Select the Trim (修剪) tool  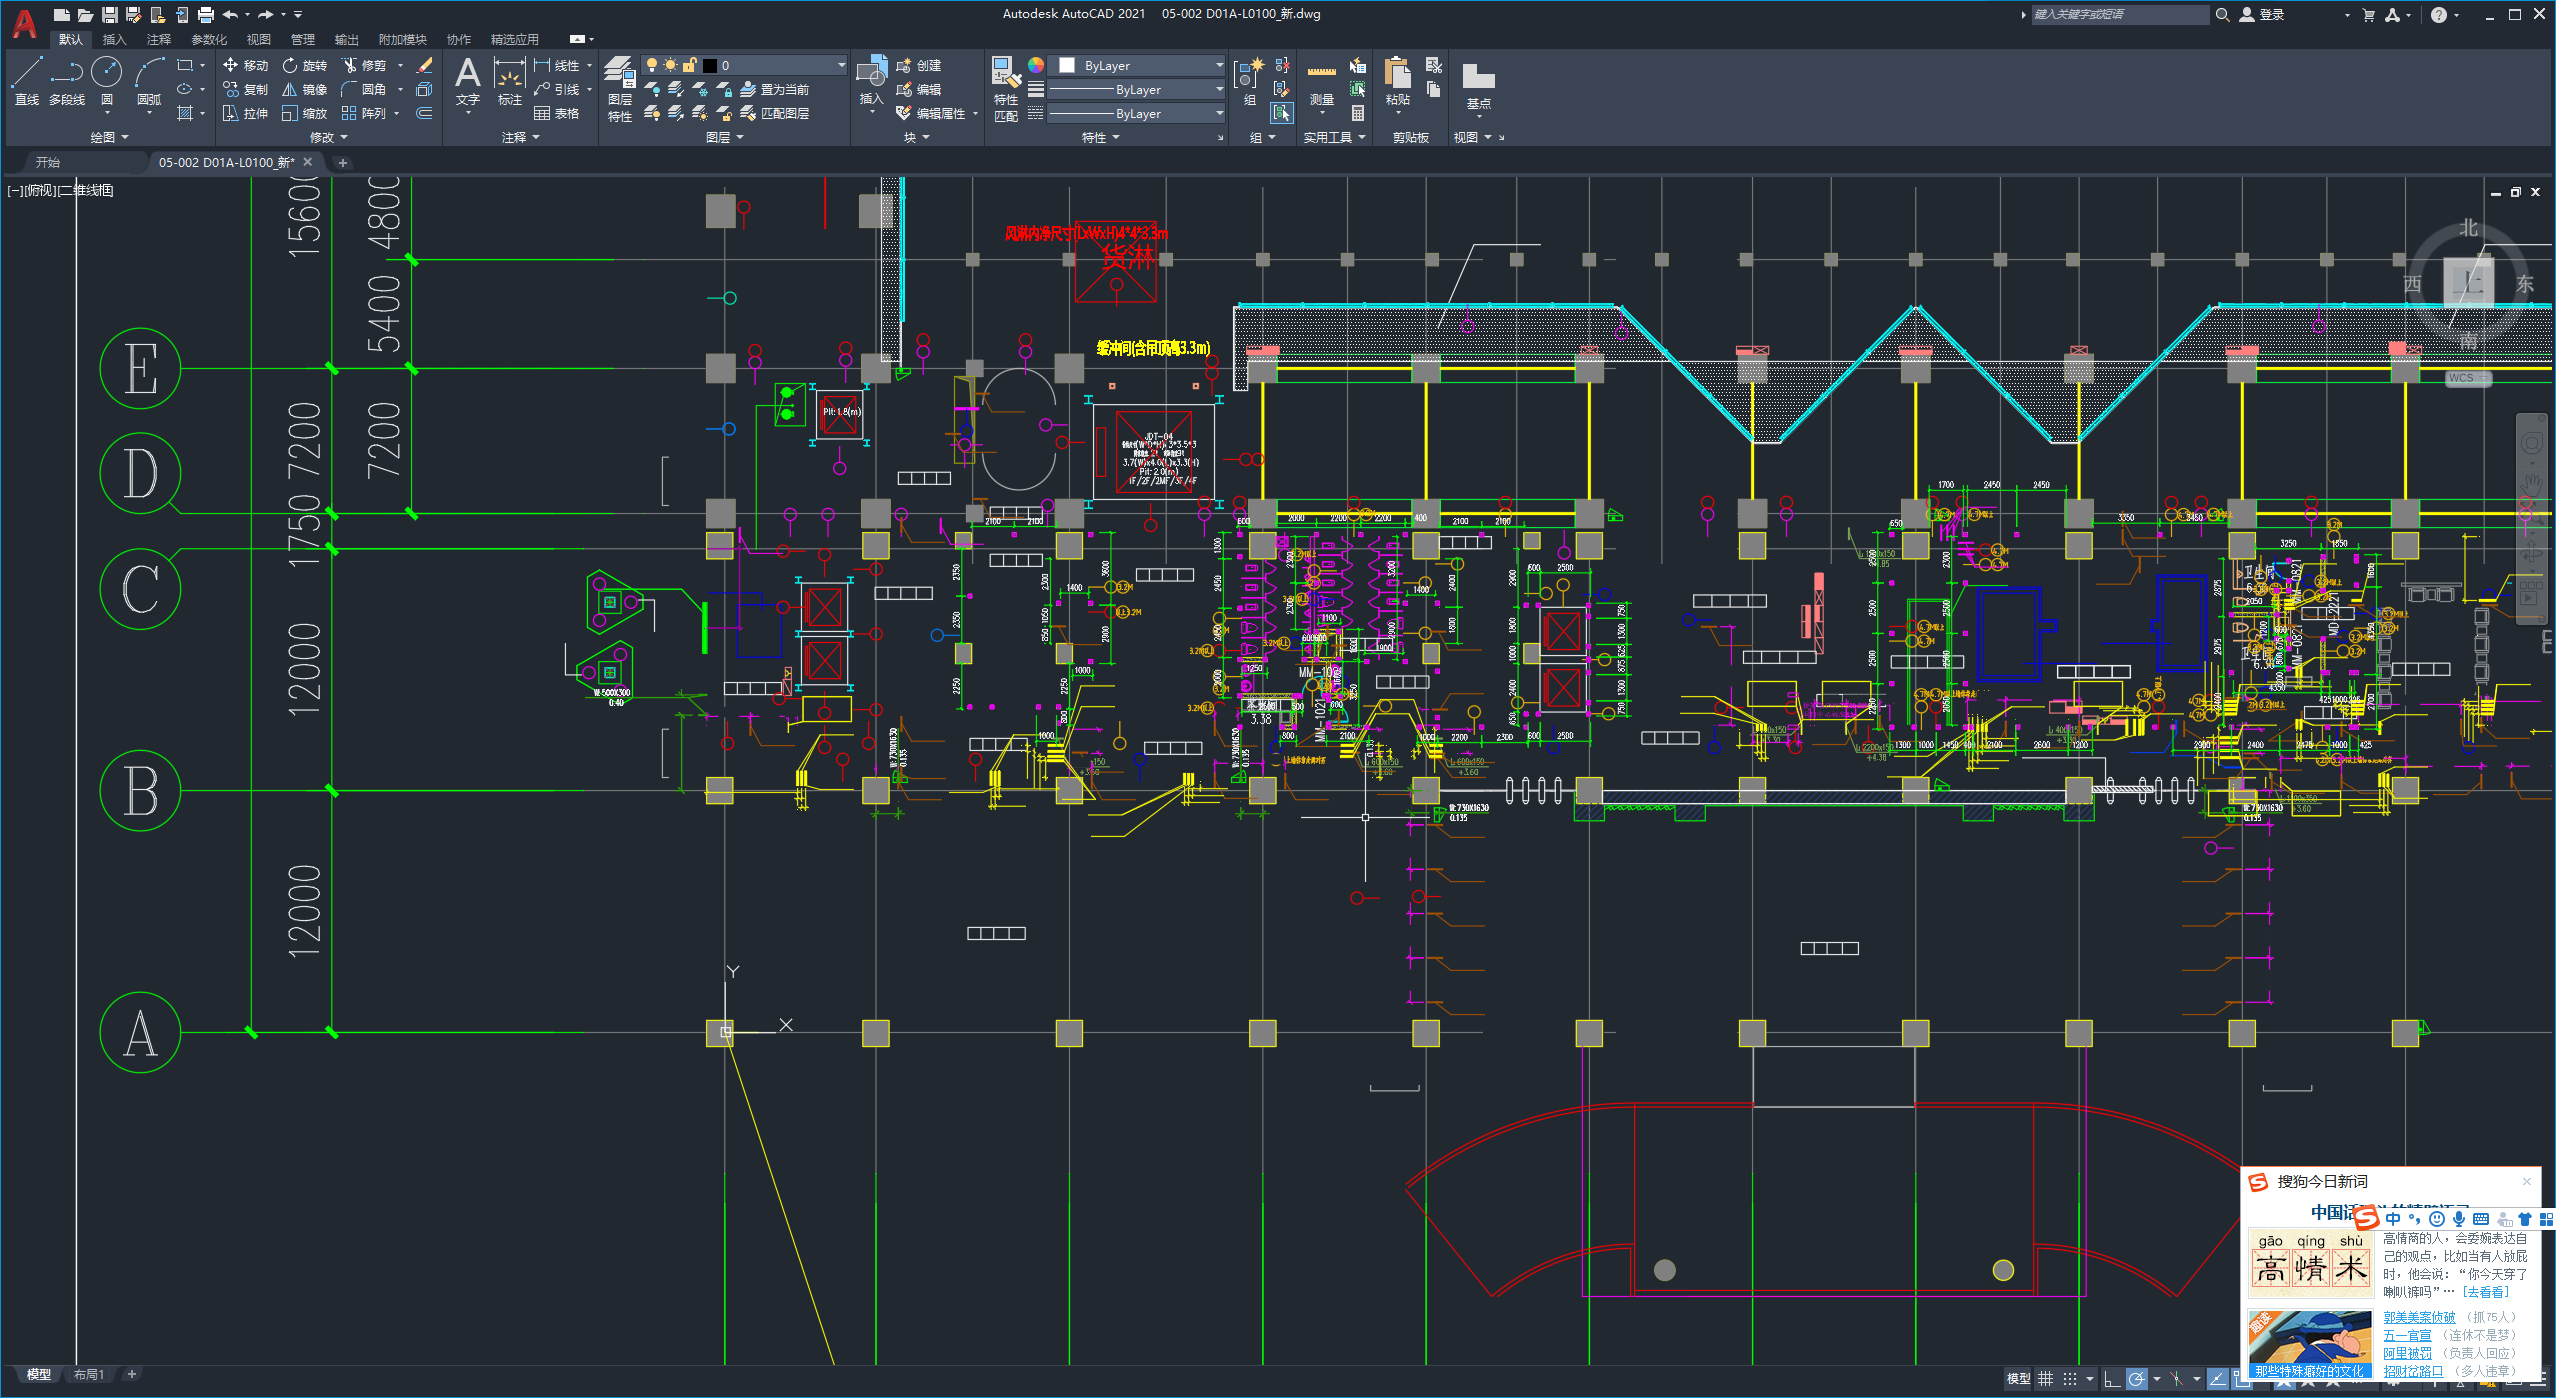[364, 65]
